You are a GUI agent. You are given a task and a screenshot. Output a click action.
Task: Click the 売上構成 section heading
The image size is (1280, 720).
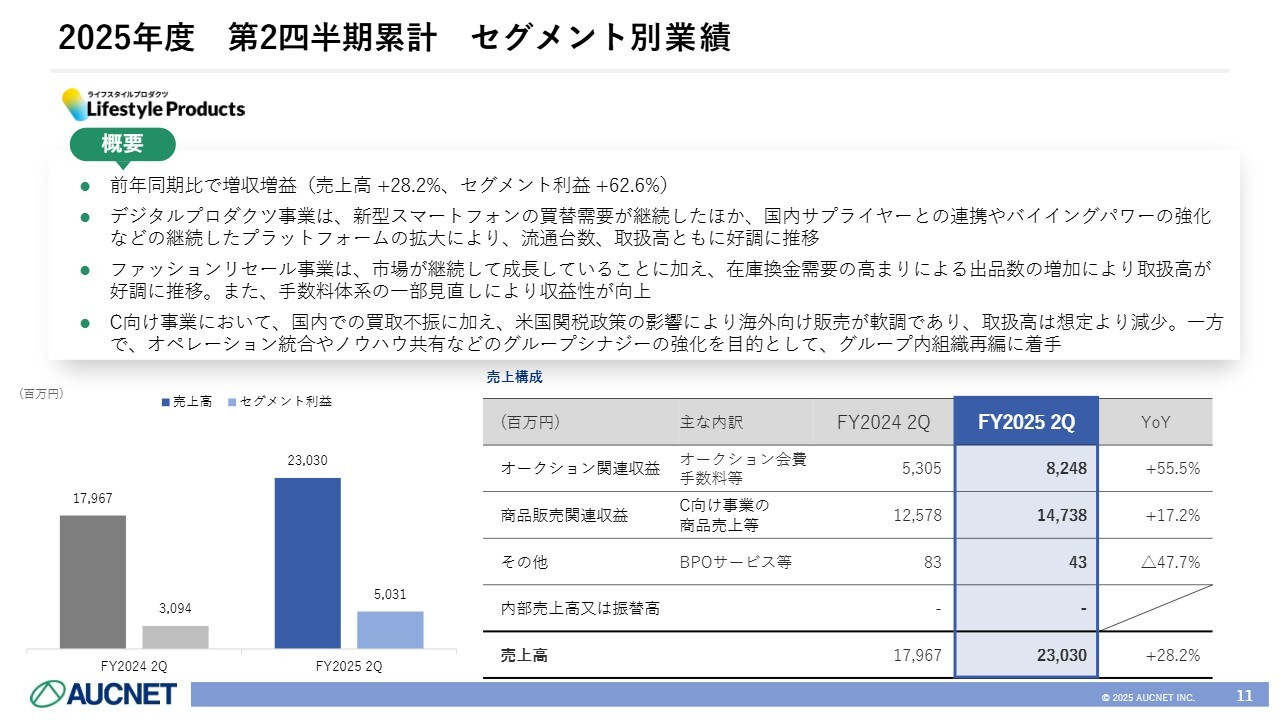click(514, 378)
